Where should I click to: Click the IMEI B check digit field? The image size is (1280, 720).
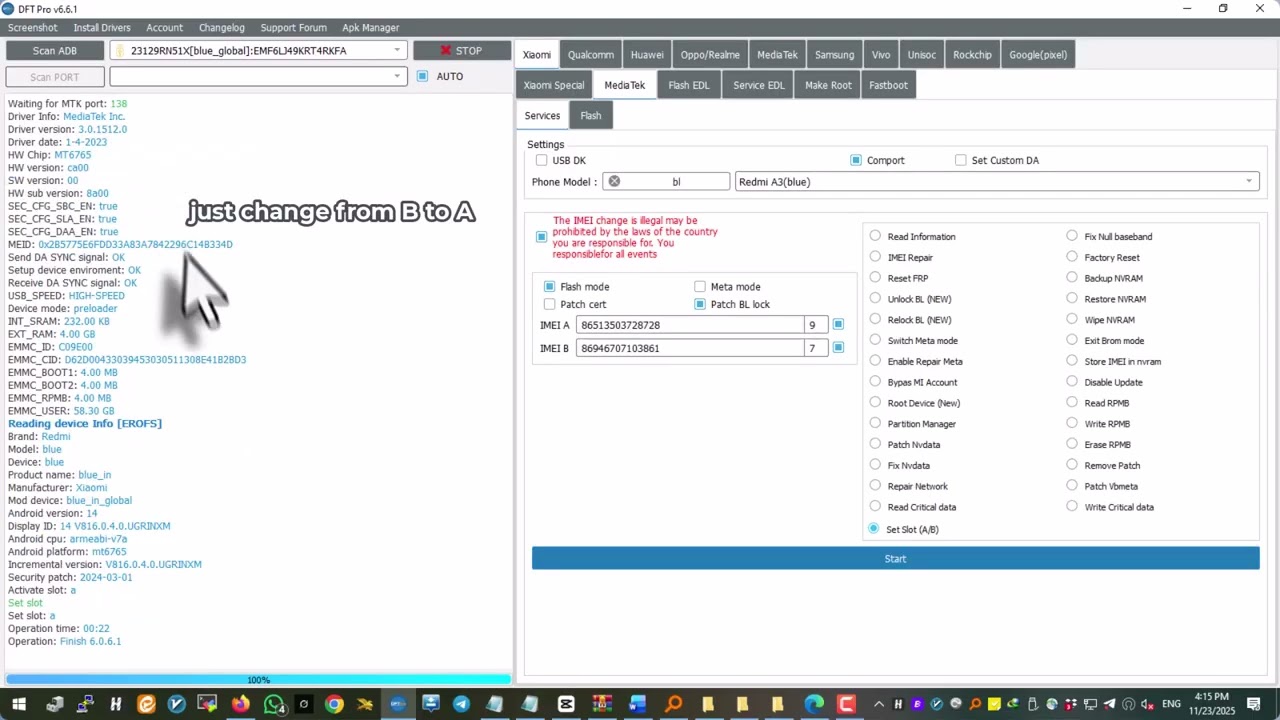[816, 348]
